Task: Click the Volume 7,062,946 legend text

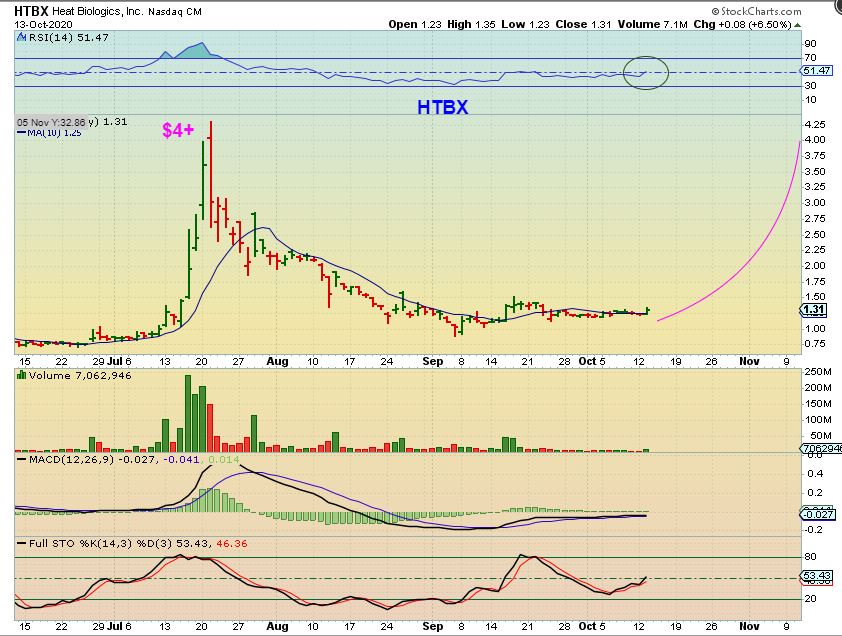Action: (x=80, y=375)
